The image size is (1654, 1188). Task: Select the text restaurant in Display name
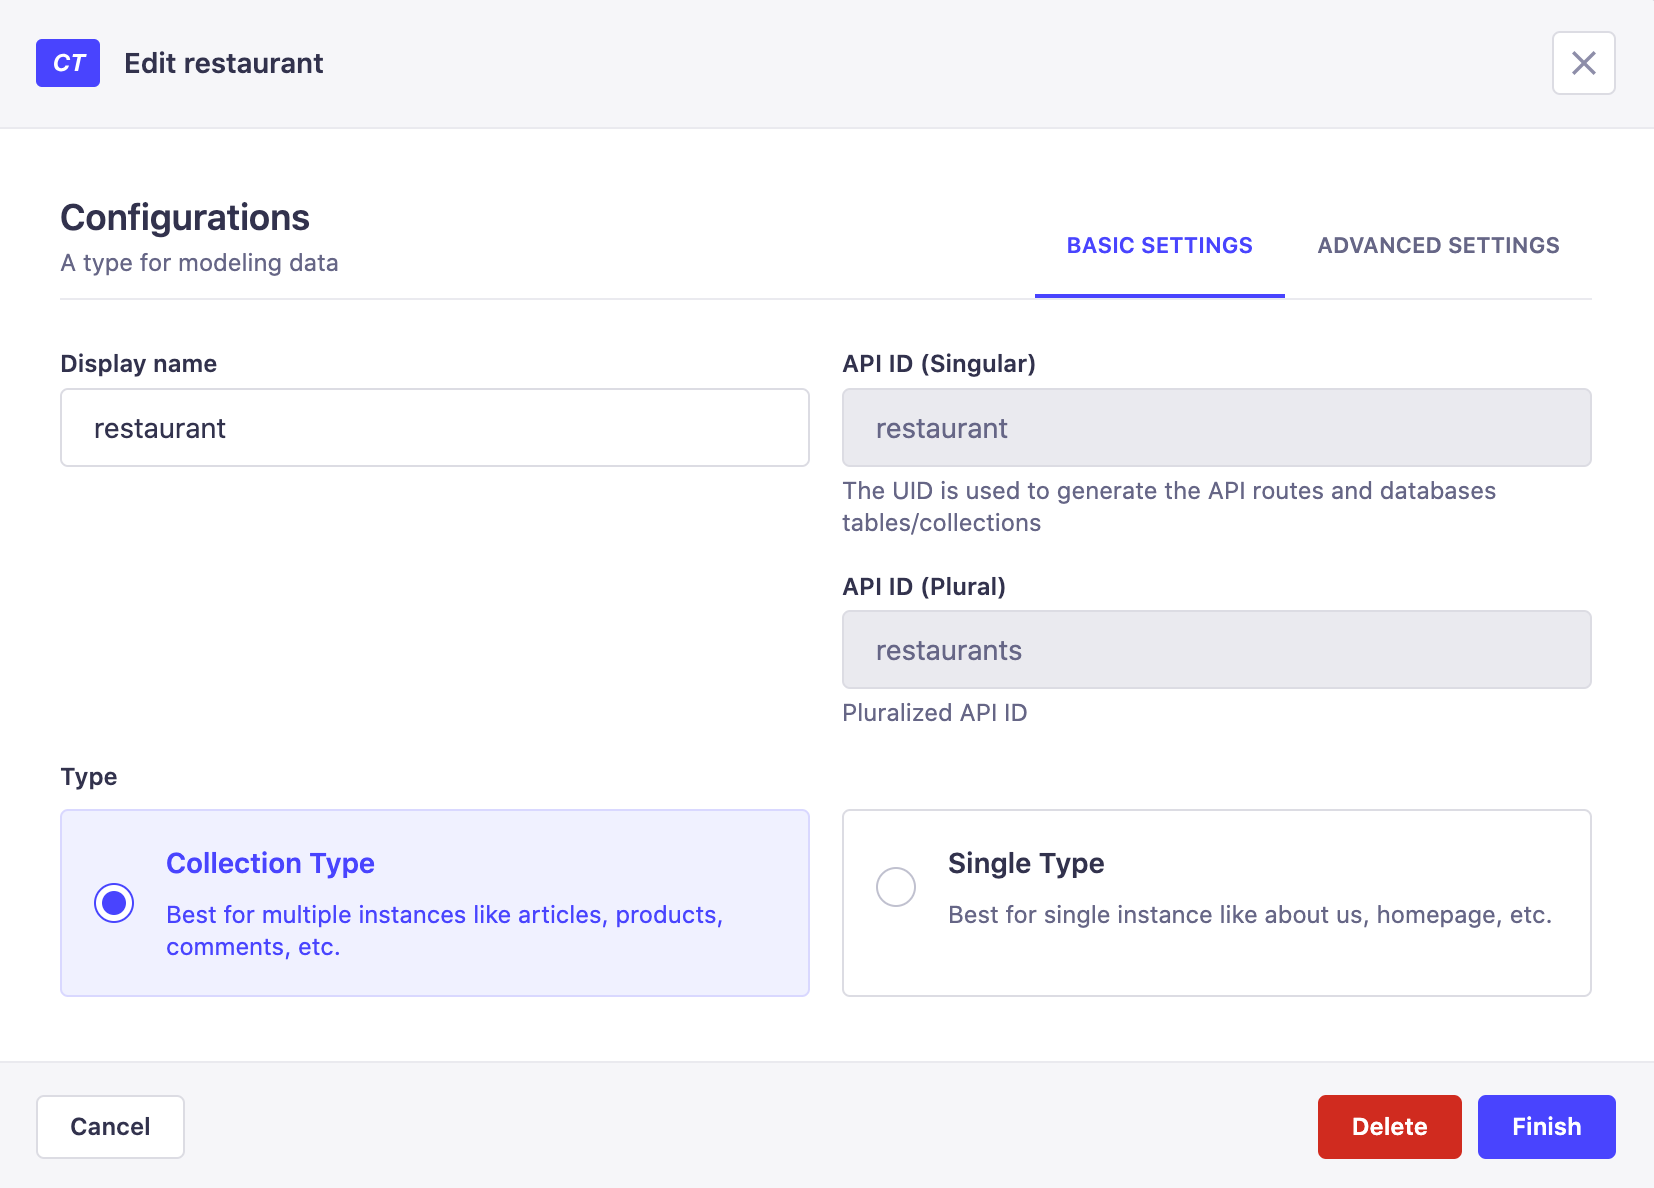pos(160,427)
